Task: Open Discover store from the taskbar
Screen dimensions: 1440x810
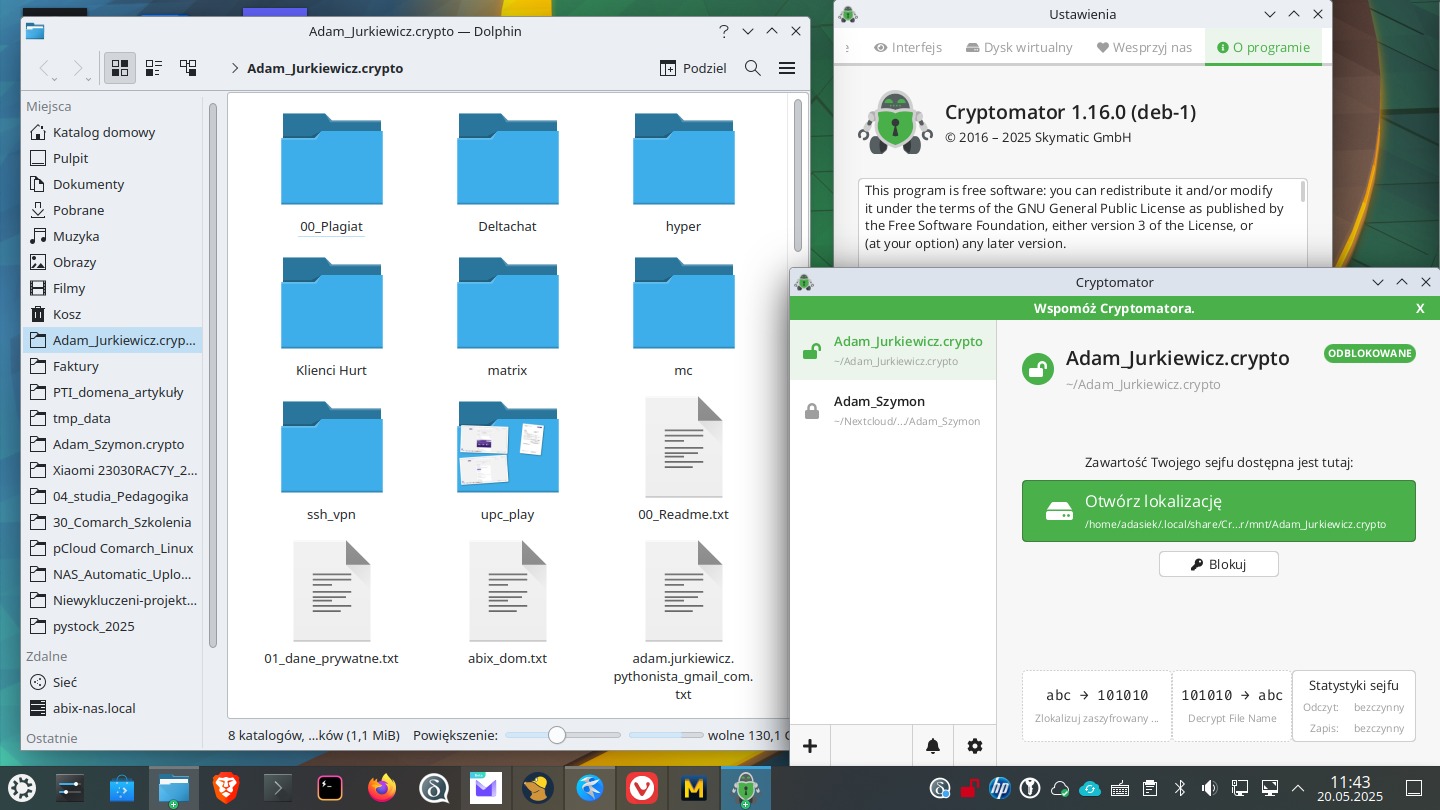Action: point(122,788)
